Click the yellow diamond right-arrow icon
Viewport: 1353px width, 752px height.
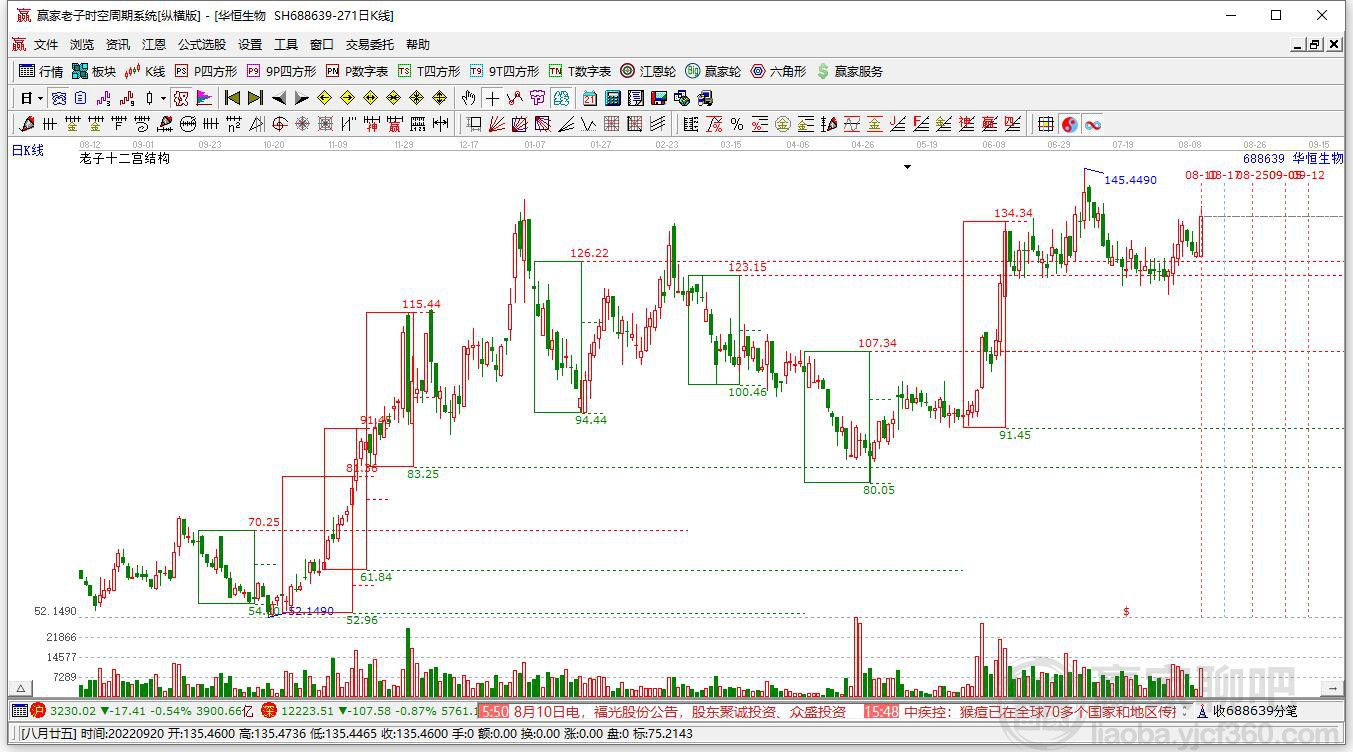pyautogui.click(x=347, y=98)
